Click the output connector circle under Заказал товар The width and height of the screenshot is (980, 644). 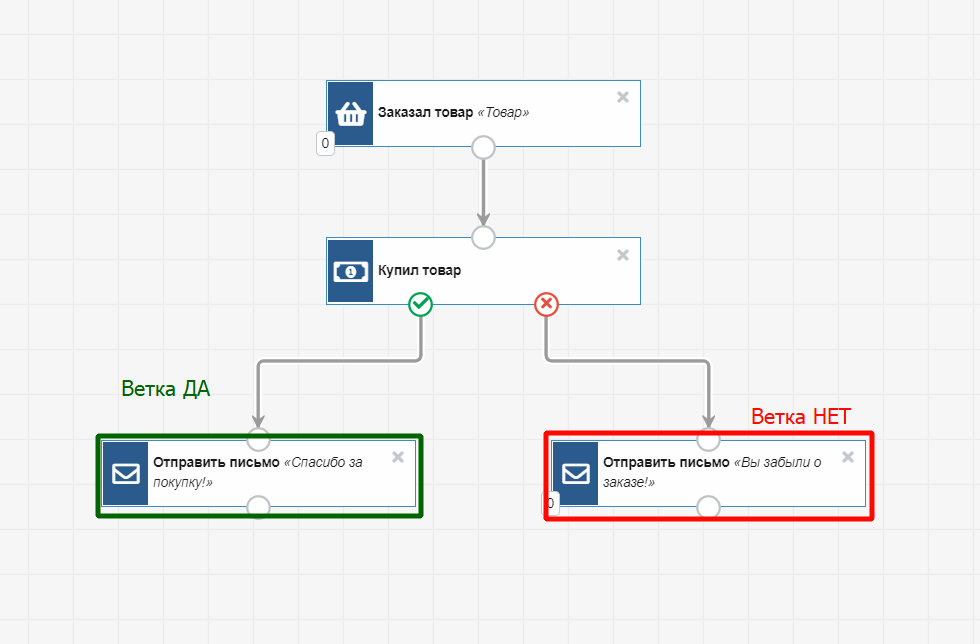(x=483, y=148)
